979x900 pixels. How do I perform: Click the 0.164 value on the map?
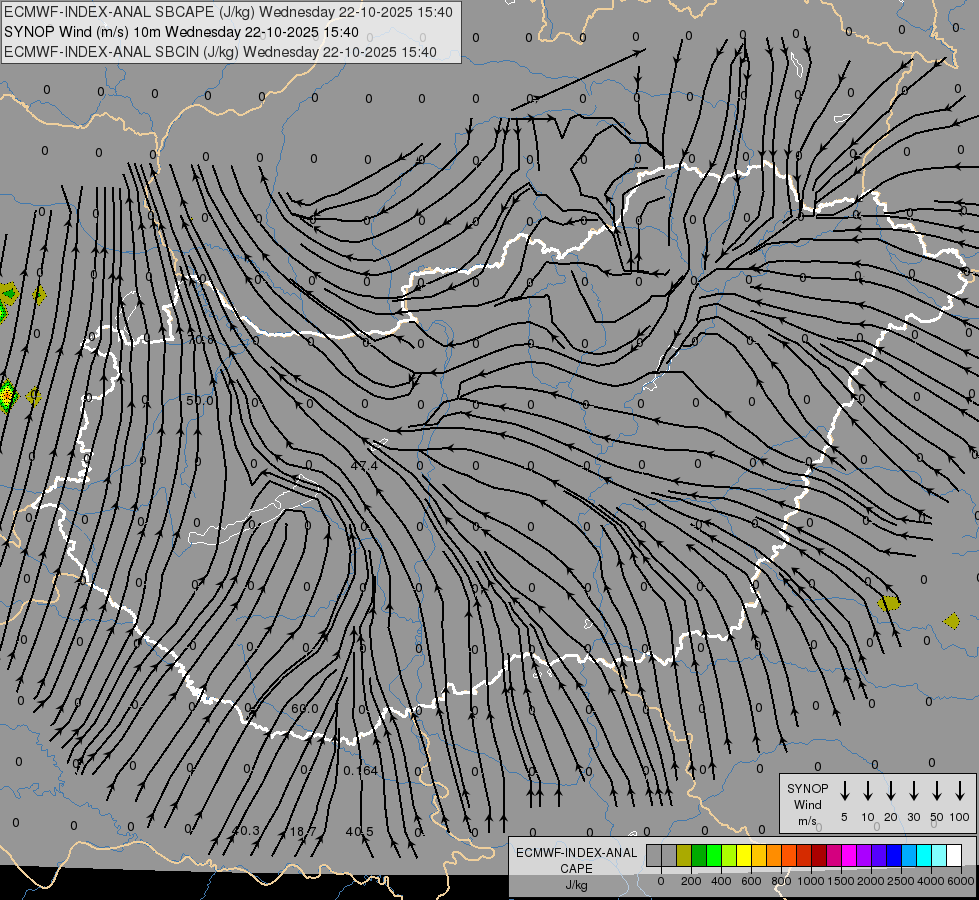(x=360, y=770)
